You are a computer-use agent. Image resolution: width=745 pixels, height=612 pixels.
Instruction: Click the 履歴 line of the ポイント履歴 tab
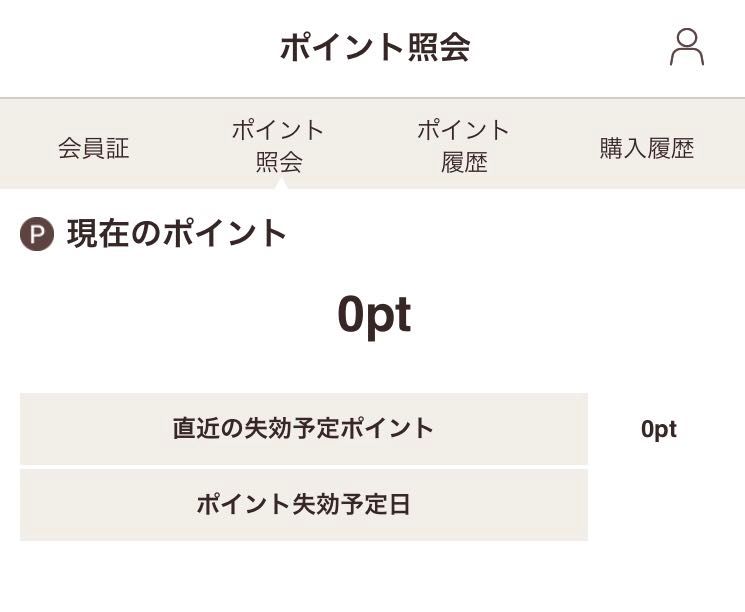pyautogui.click(x=464, y=162)
